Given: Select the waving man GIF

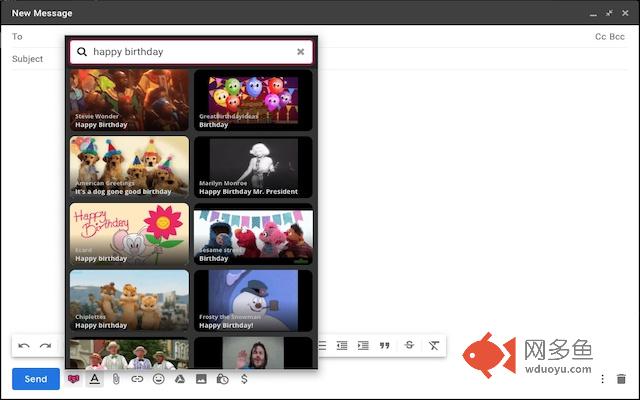Looking at the screenshot, I should tap(253, 353).
